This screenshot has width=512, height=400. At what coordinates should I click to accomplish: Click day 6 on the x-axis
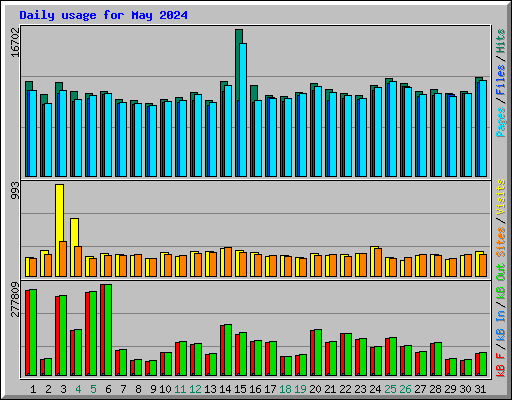pos(108,389)
